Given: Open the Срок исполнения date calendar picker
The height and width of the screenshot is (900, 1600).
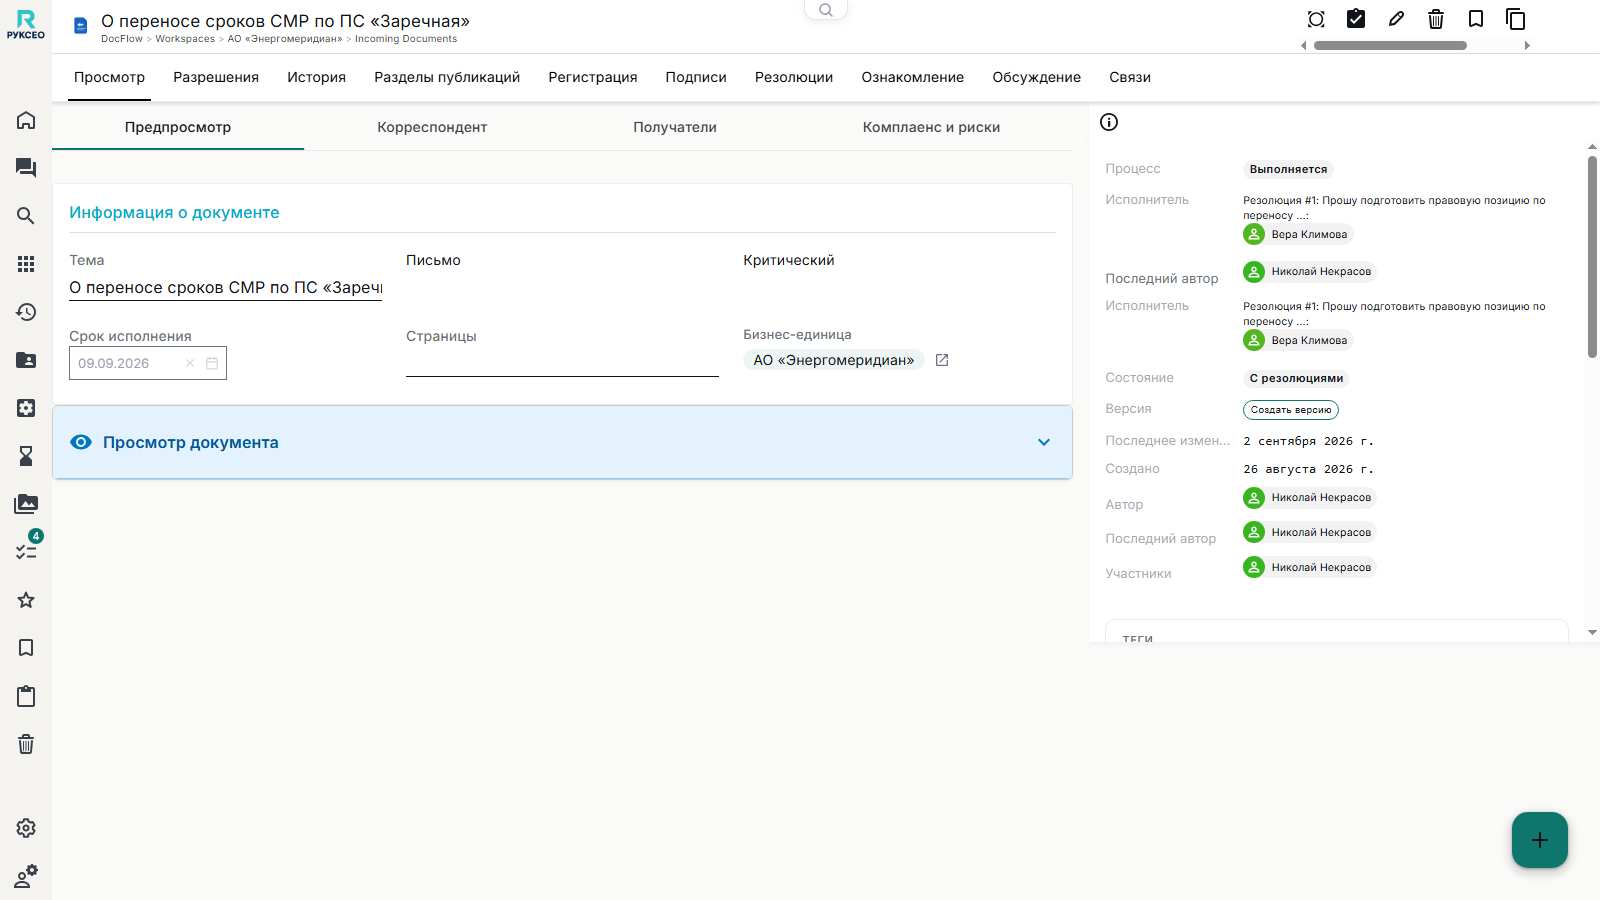Looking at the screenshot, I should tap(212, 363).
